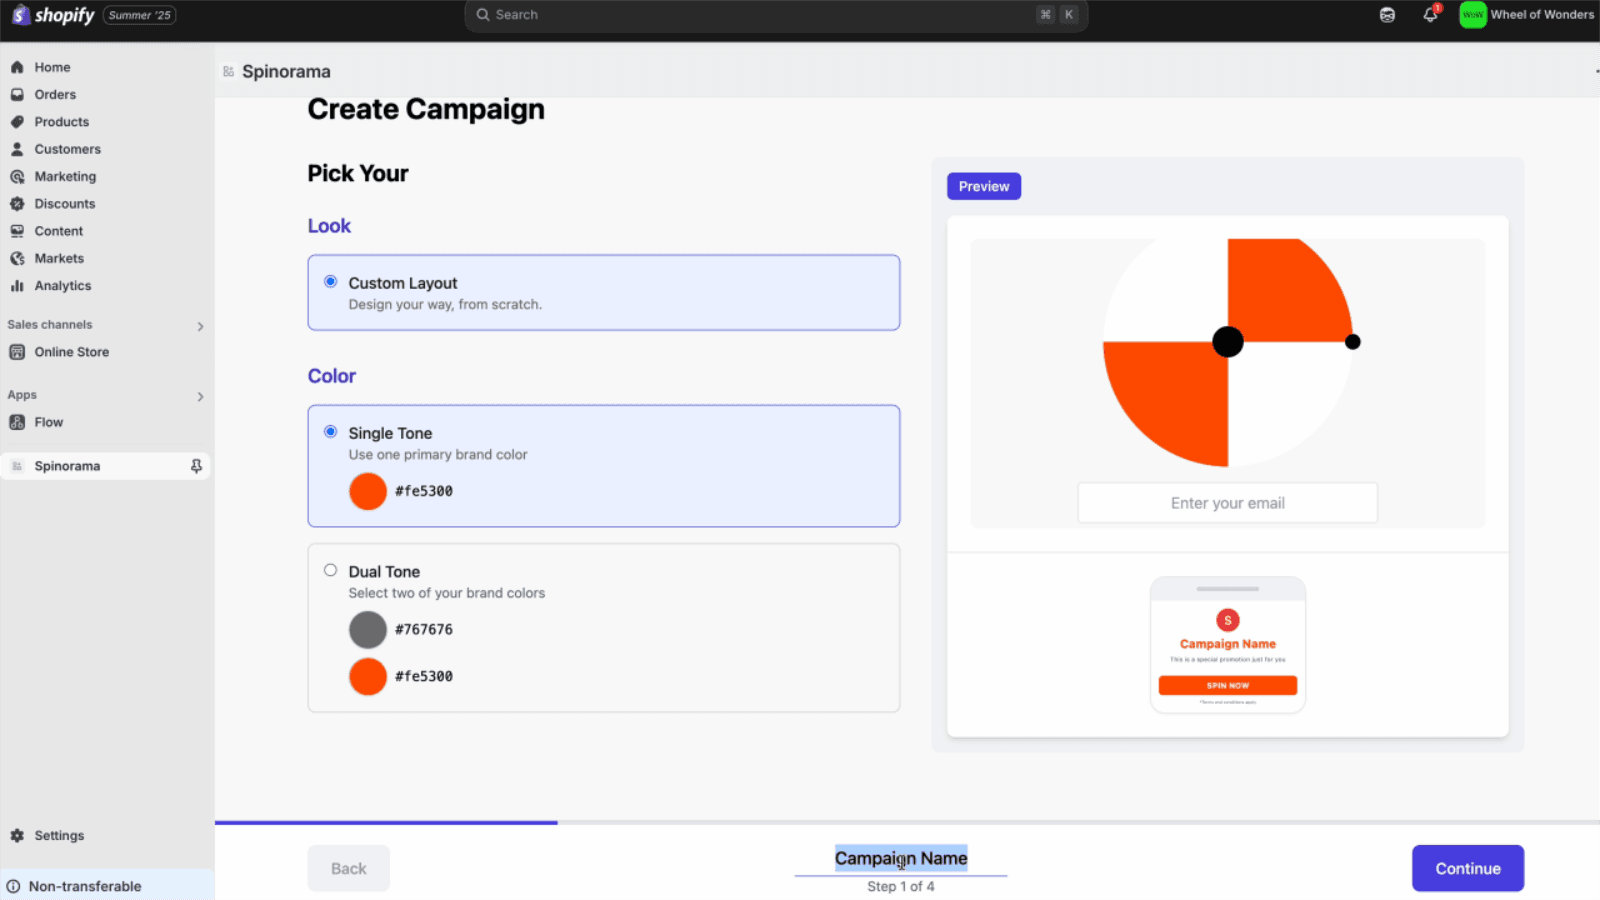Switch to Dual Tone color mode

[x=330, y=569]
